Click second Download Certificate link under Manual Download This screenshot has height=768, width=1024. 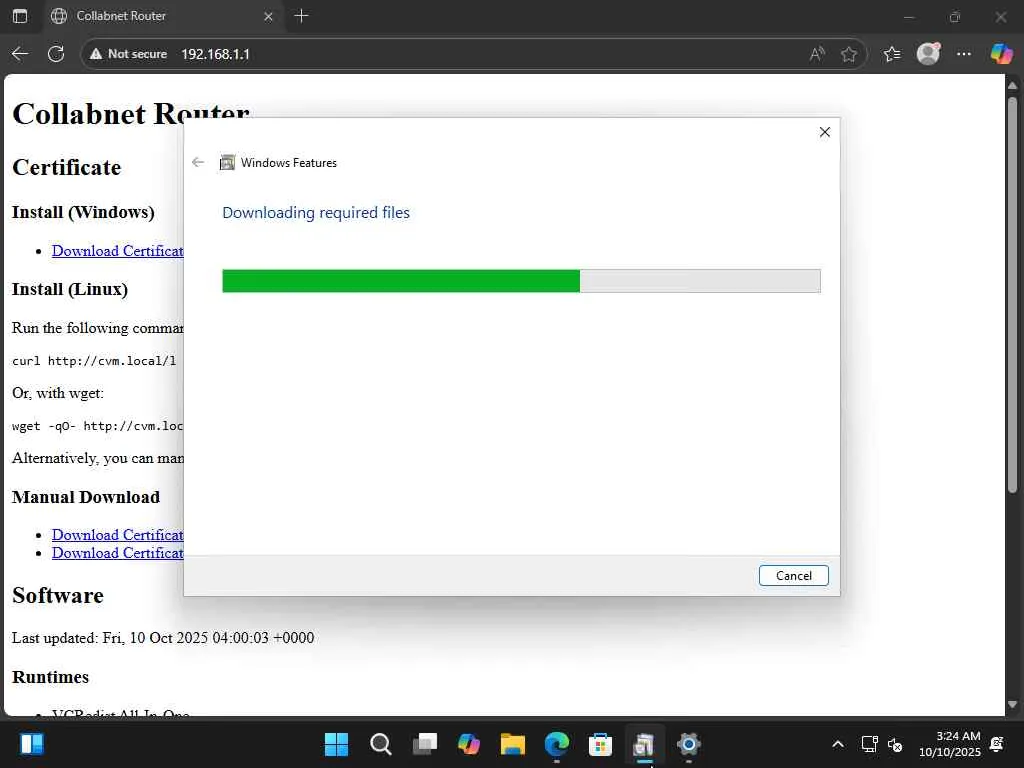pos(118,553)
